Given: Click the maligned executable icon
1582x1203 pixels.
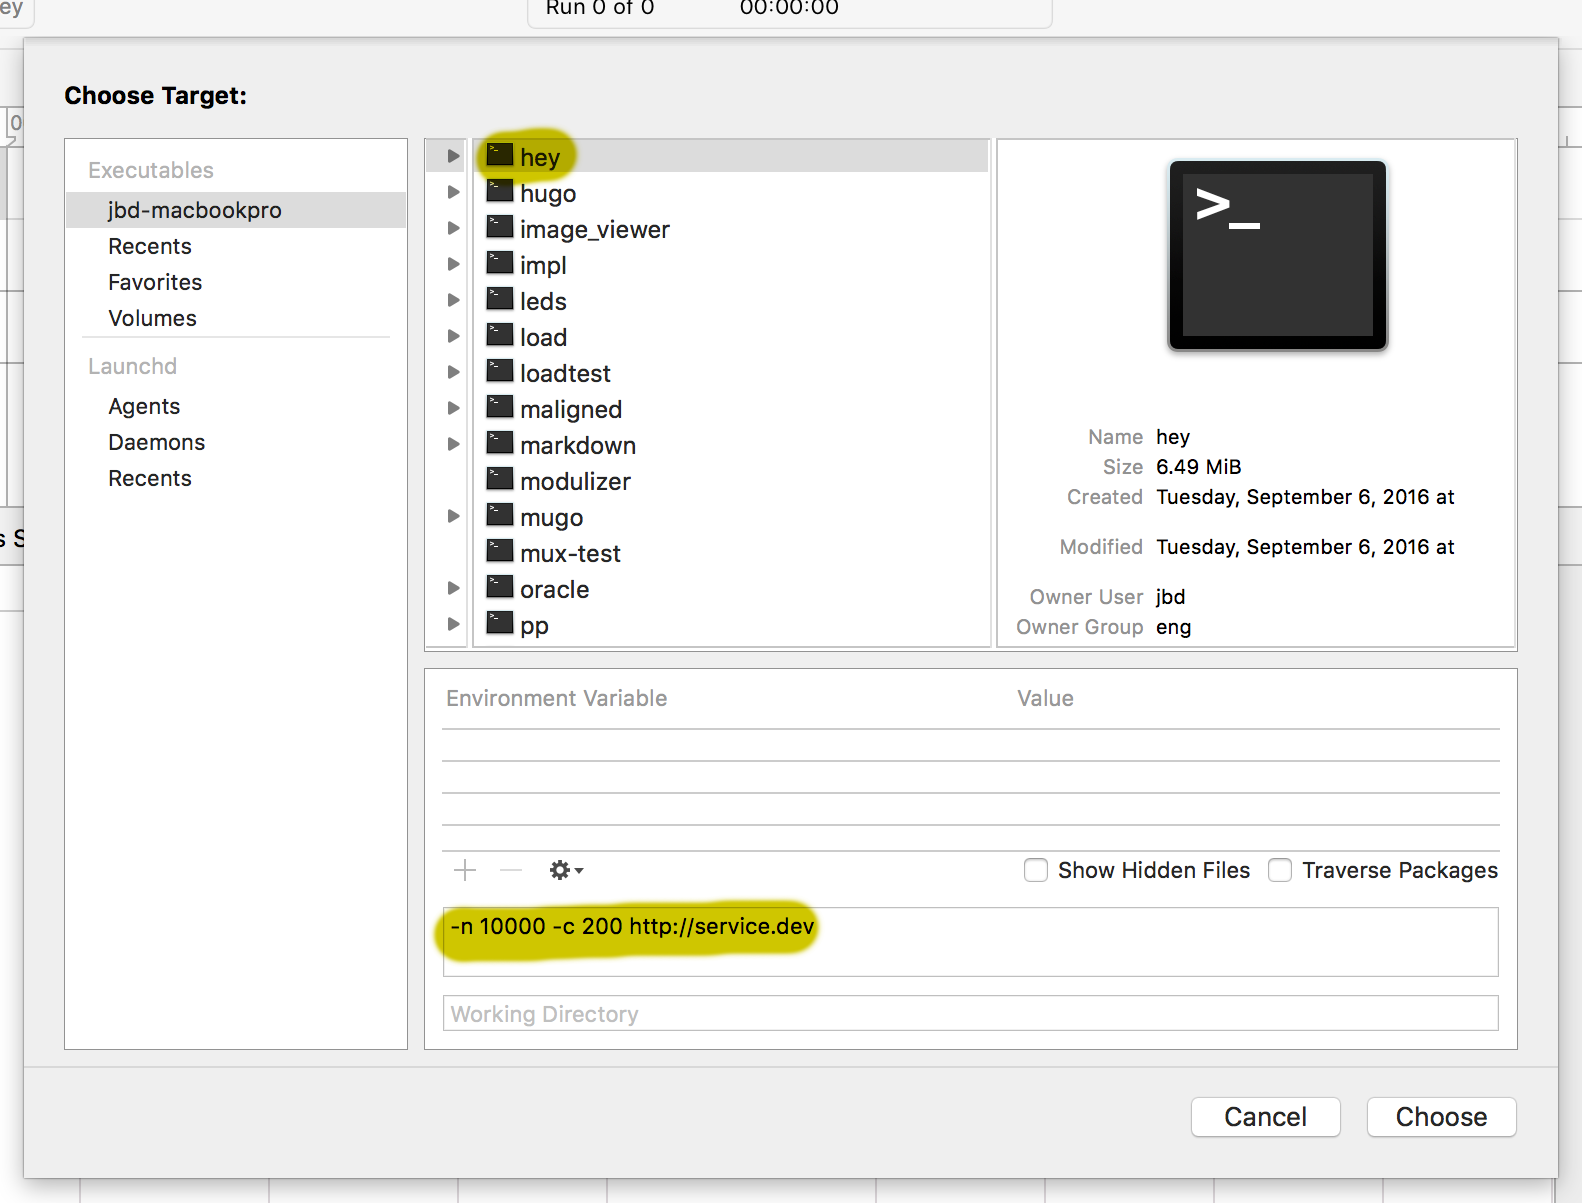Looking at the screenshot, I should pyautogui.click(x=500, y=407).
